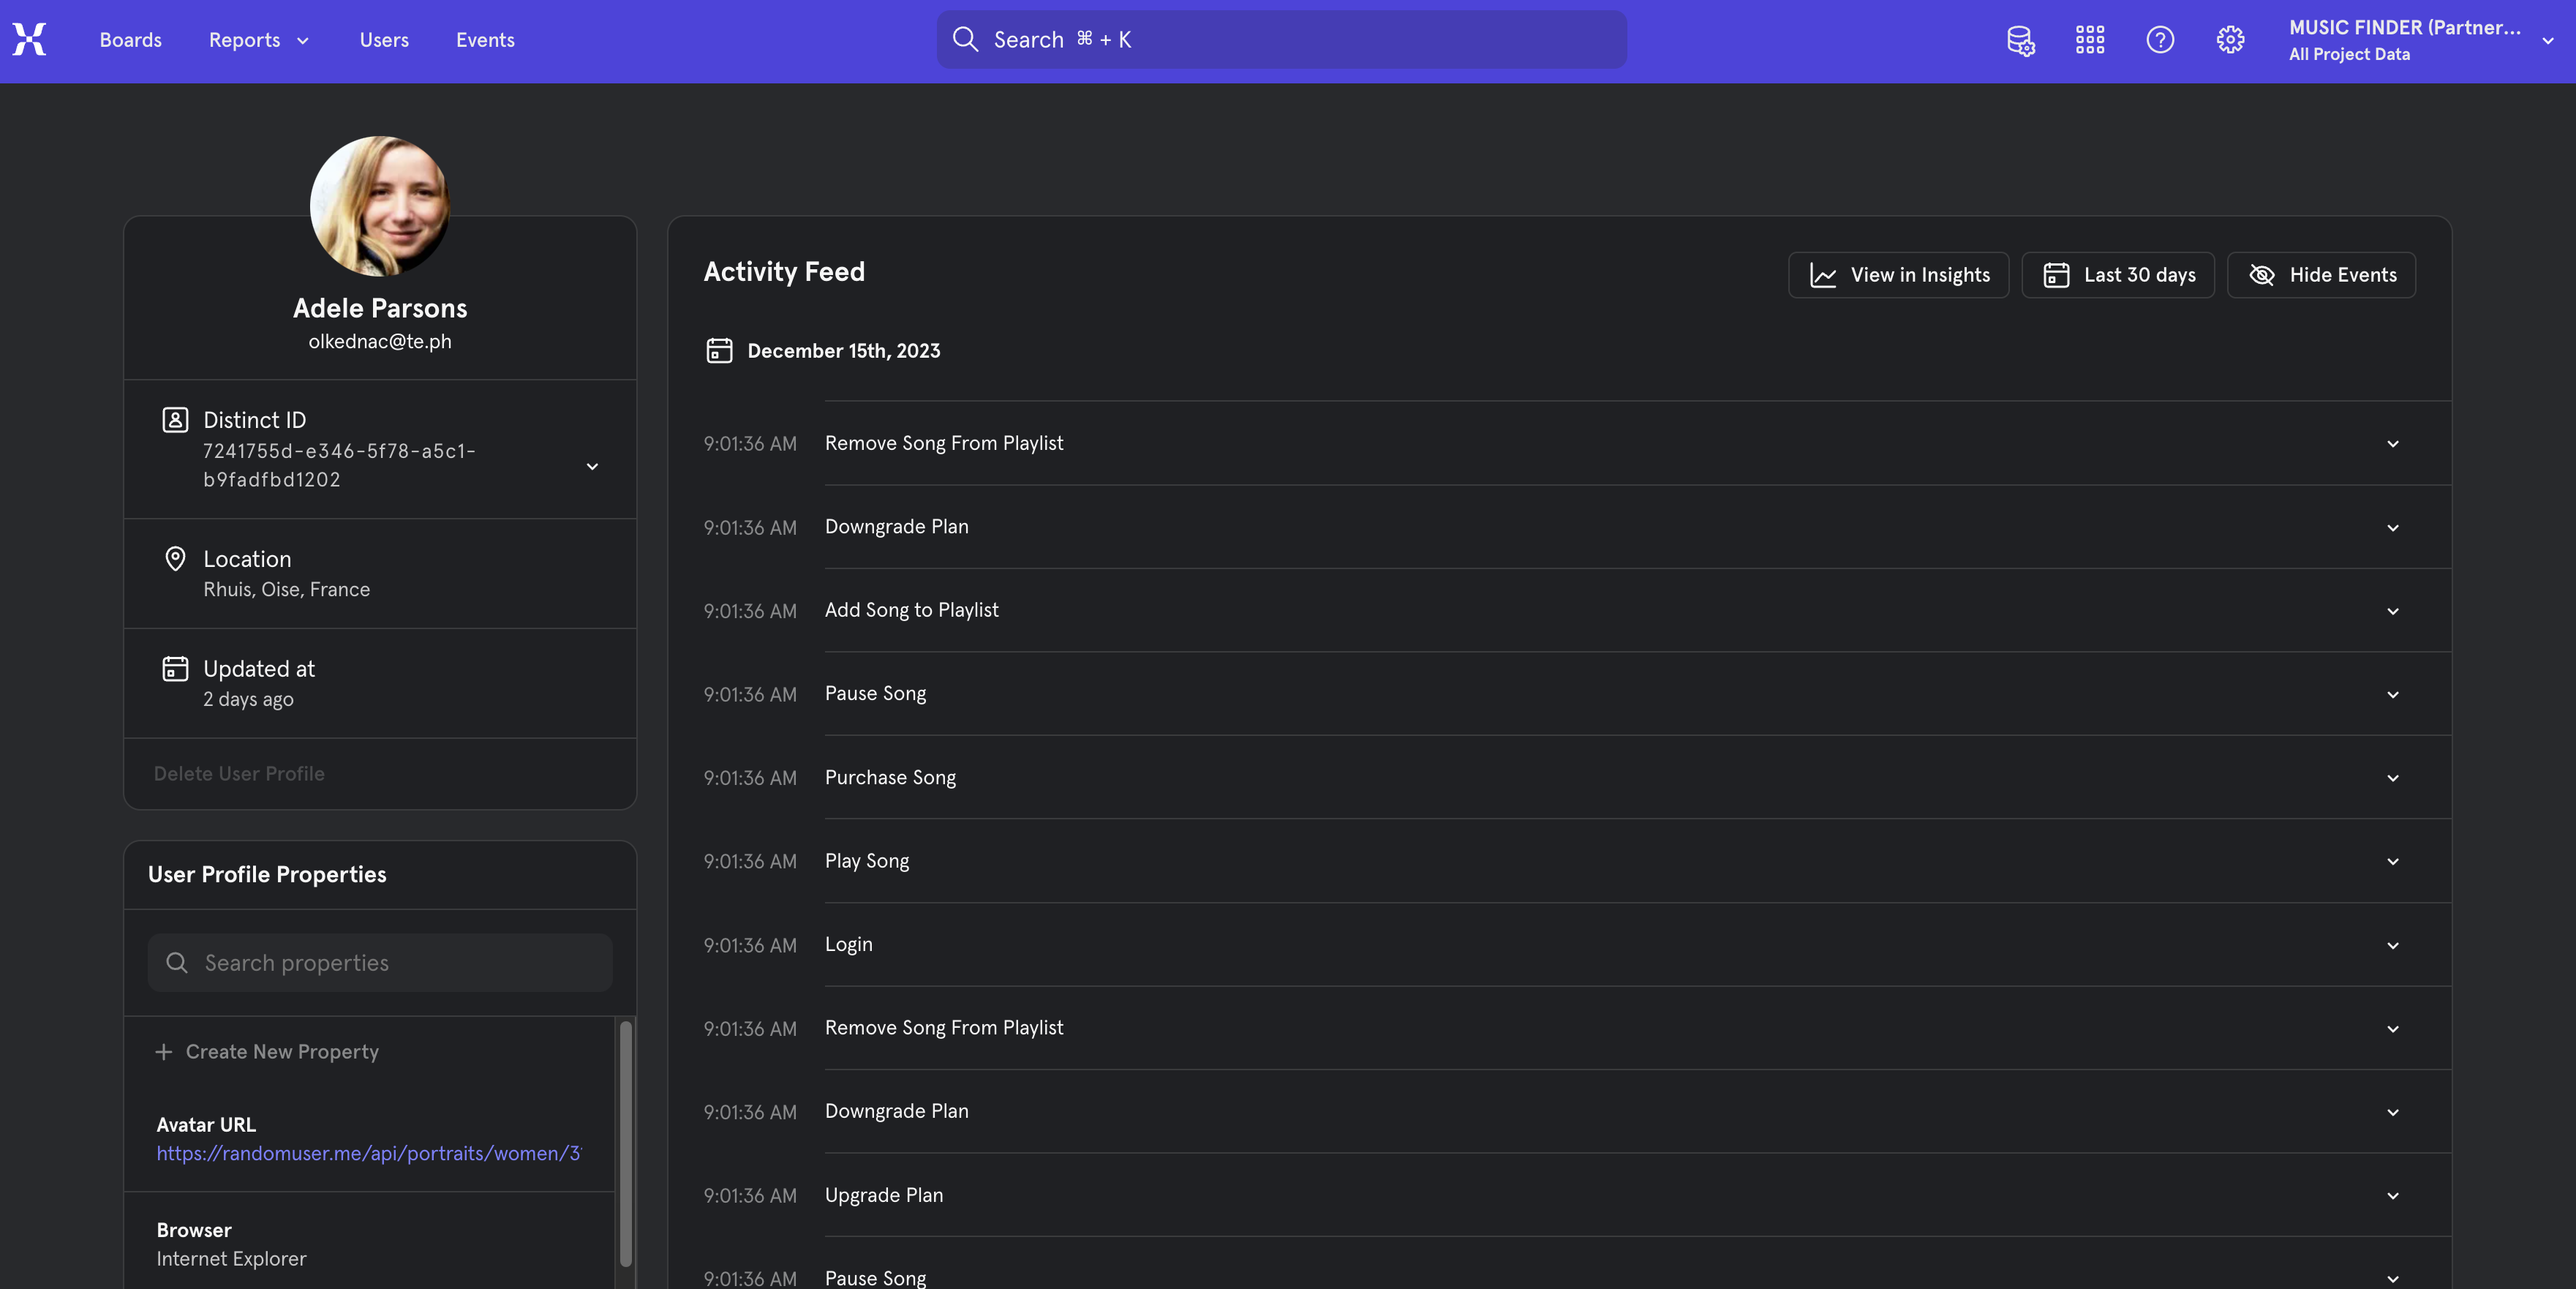Toggle Hide Events visibility
2576x1289 pixels.
tap(2321, 275)
